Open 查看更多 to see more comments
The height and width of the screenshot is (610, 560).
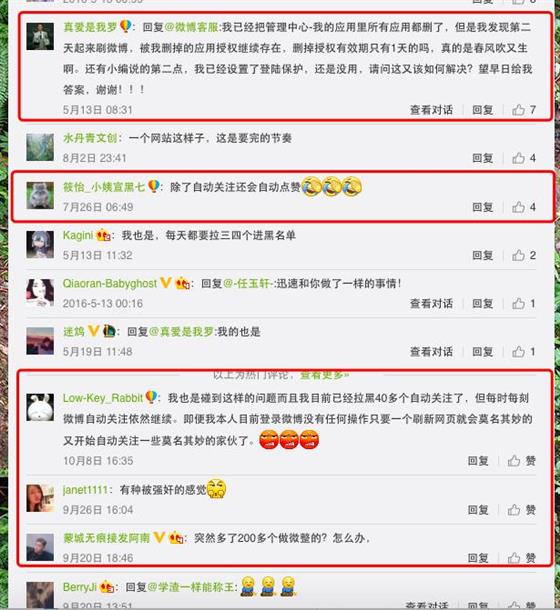point(324,375)
